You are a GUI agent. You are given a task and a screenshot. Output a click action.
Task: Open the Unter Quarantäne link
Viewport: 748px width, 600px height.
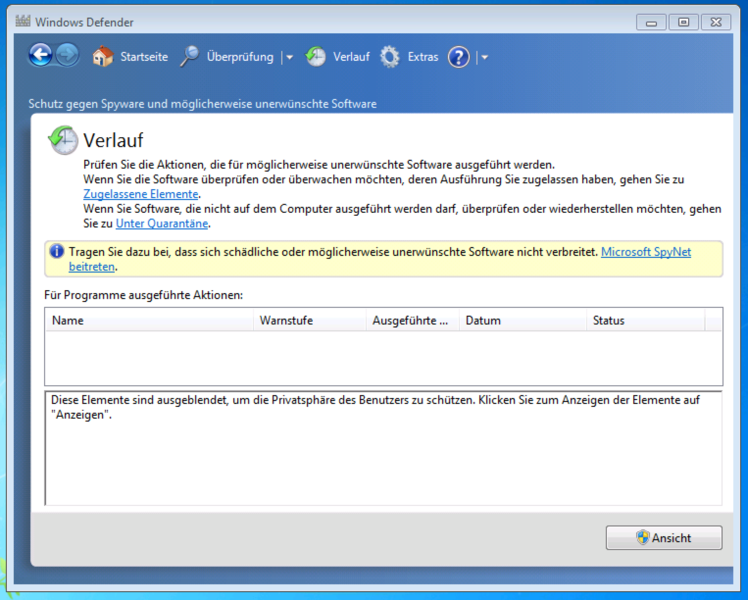point(162,224)
